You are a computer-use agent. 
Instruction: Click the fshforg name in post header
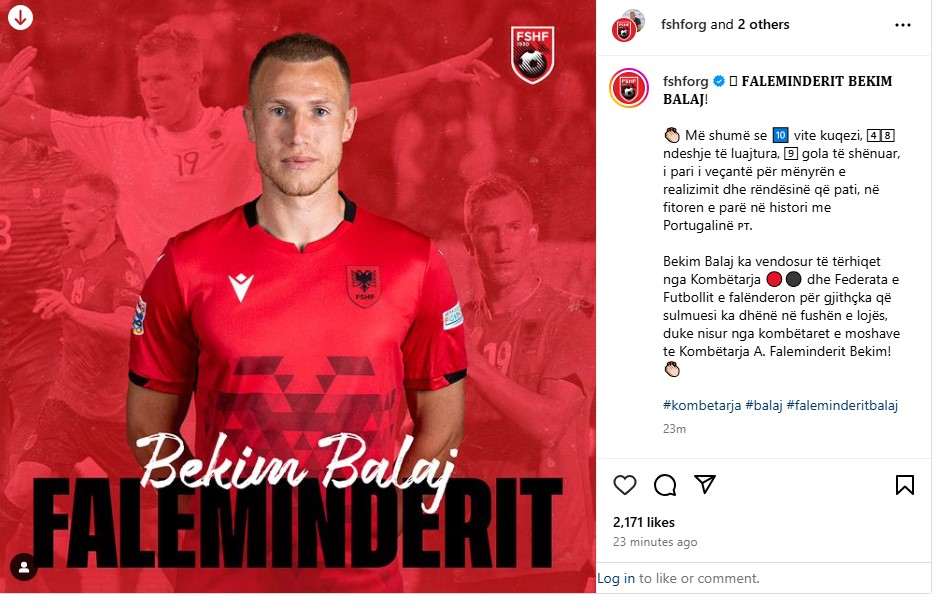[x=683, y=24]
